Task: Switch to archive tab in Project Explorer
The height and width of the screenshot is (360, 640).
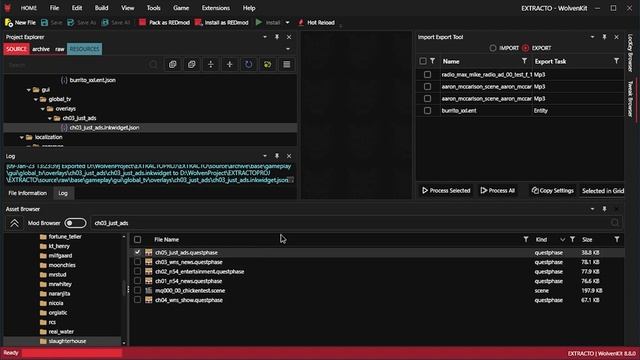Action: 41,49
